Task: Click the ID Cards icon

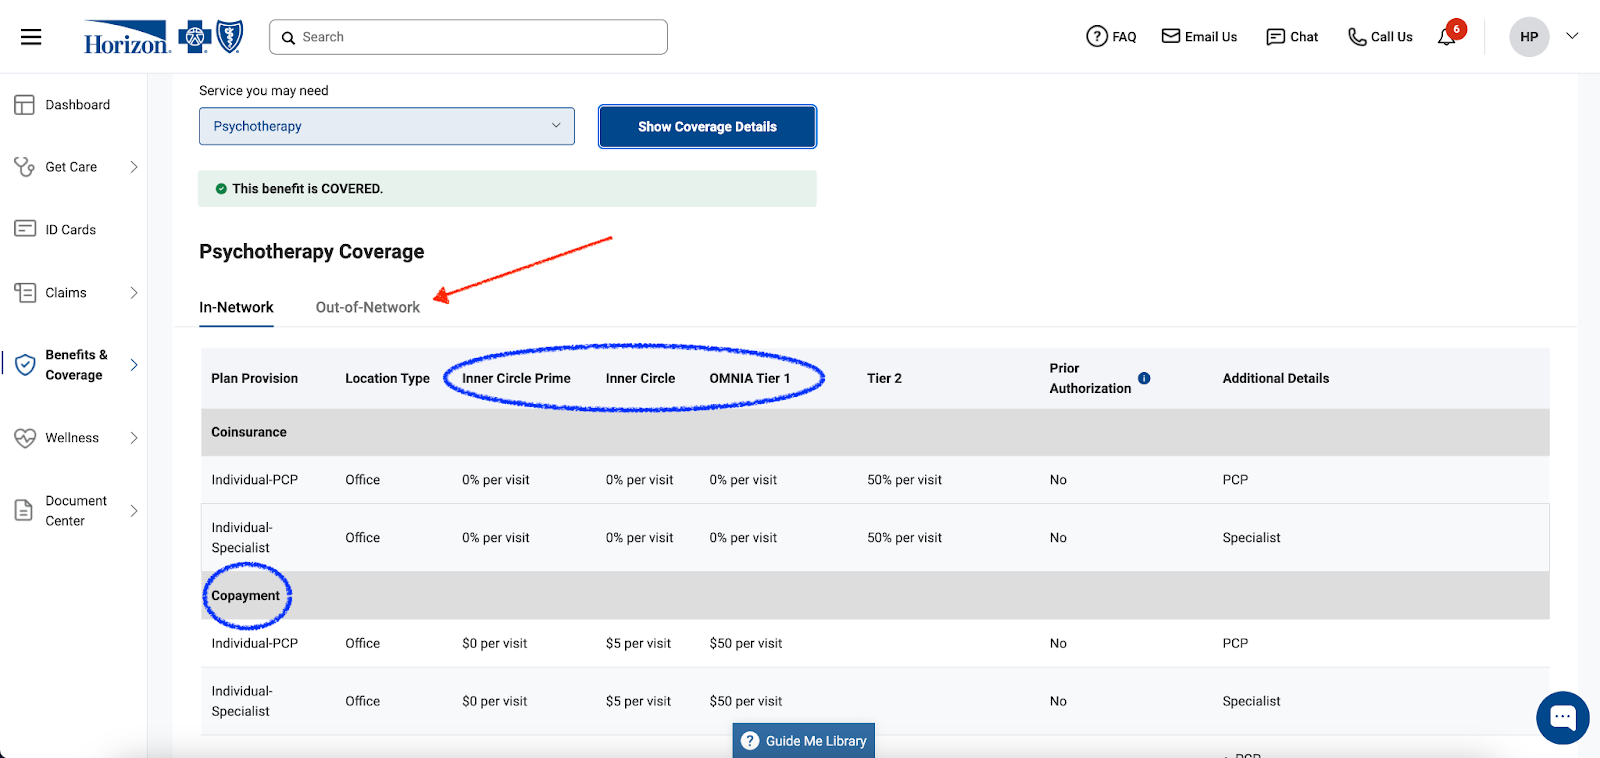Action: coord(25,229)
